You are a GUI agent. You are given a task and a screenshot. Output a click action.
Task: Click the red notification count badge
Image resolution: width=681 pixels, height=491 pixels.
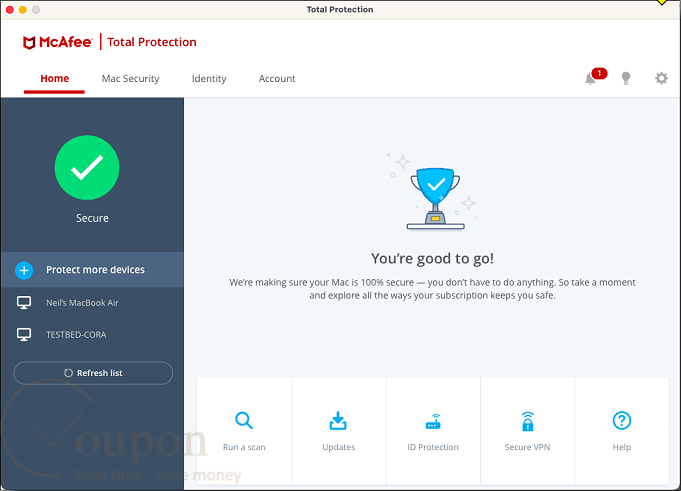tap(599, 73)
